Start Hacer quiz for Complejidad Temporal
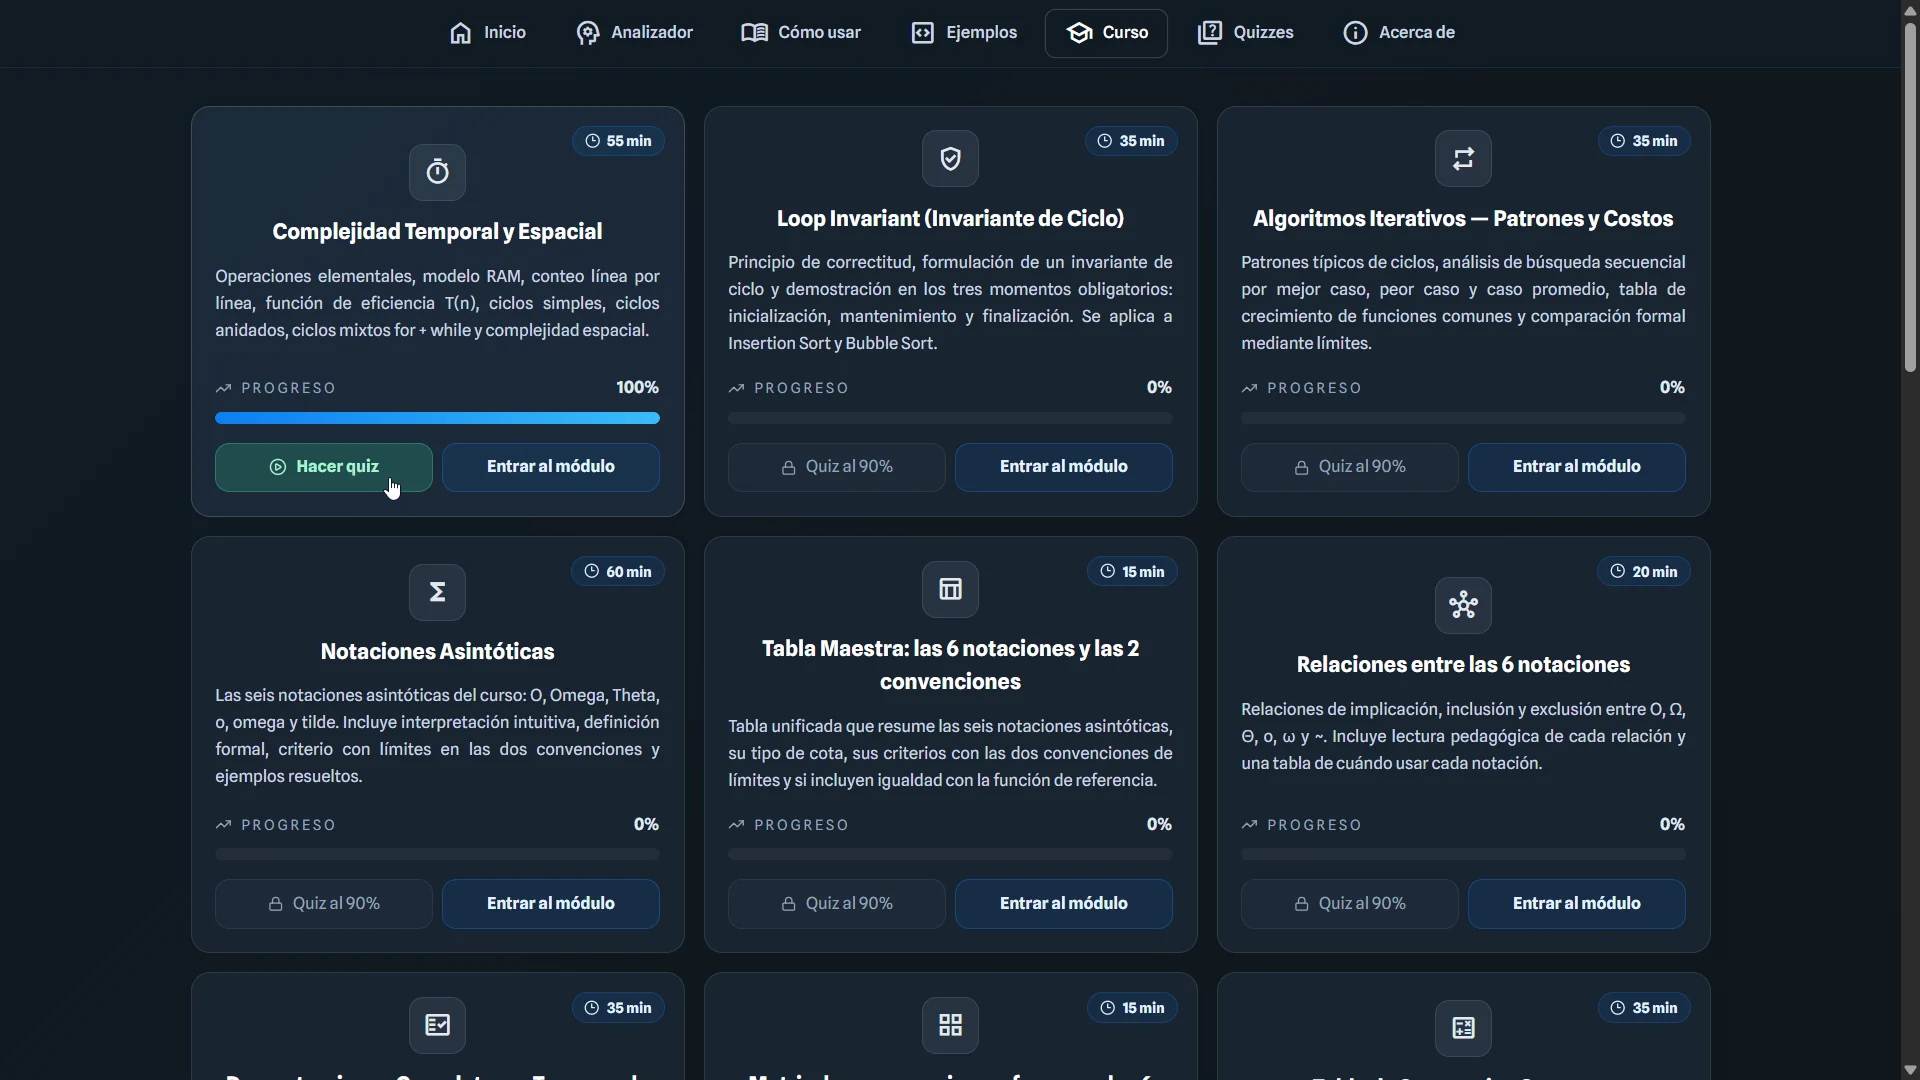The image size is (1920, 1080). (324, 467)
